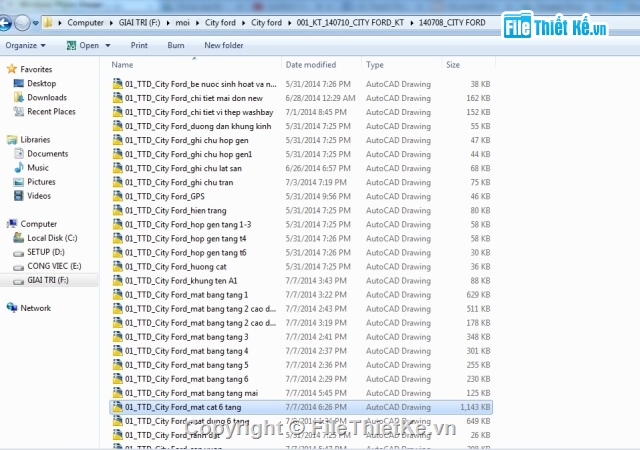Click Burn in the toolbar
This screenshot has width=640, height=450.
(x=176, y=45)
